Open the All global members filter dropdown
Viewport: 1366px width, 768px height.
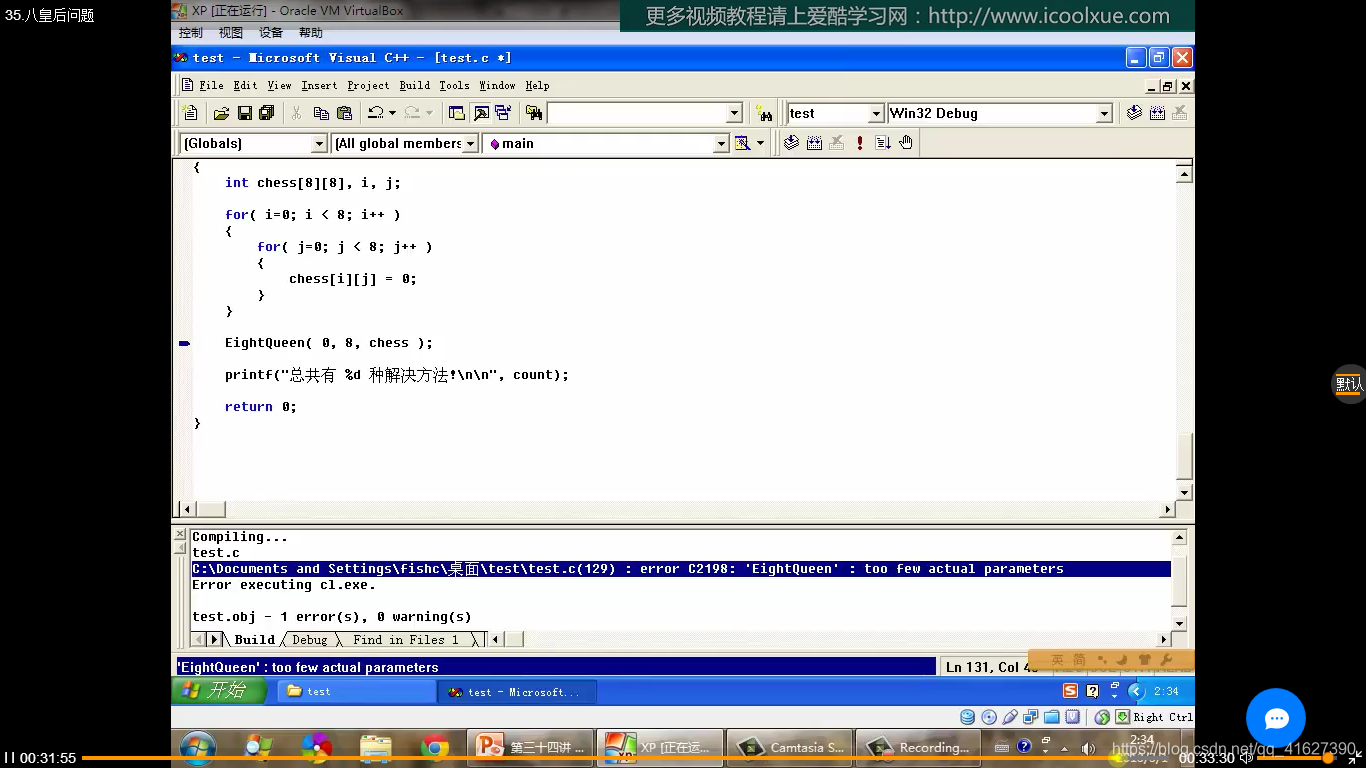(471, 144)
